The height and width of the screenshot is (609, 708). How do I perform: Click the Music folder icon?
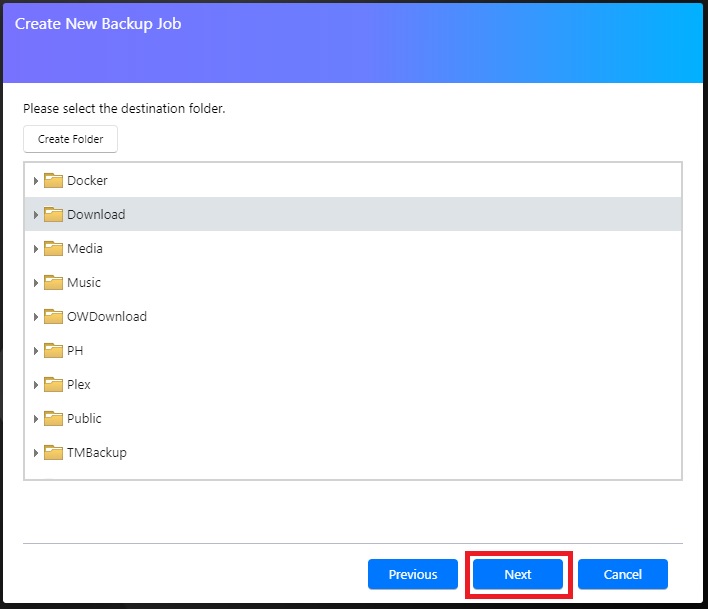point(53,283)
